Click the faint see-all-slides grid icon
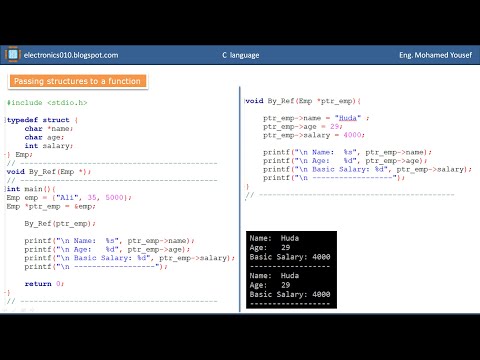 [x=23, y=310]
